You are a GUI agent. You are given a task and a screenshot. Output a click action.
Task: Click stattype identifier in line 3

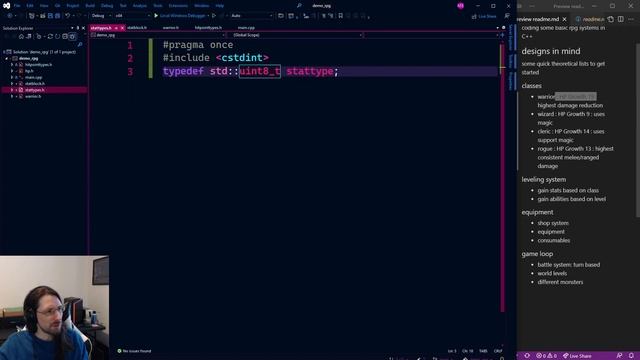click(309, 71)
